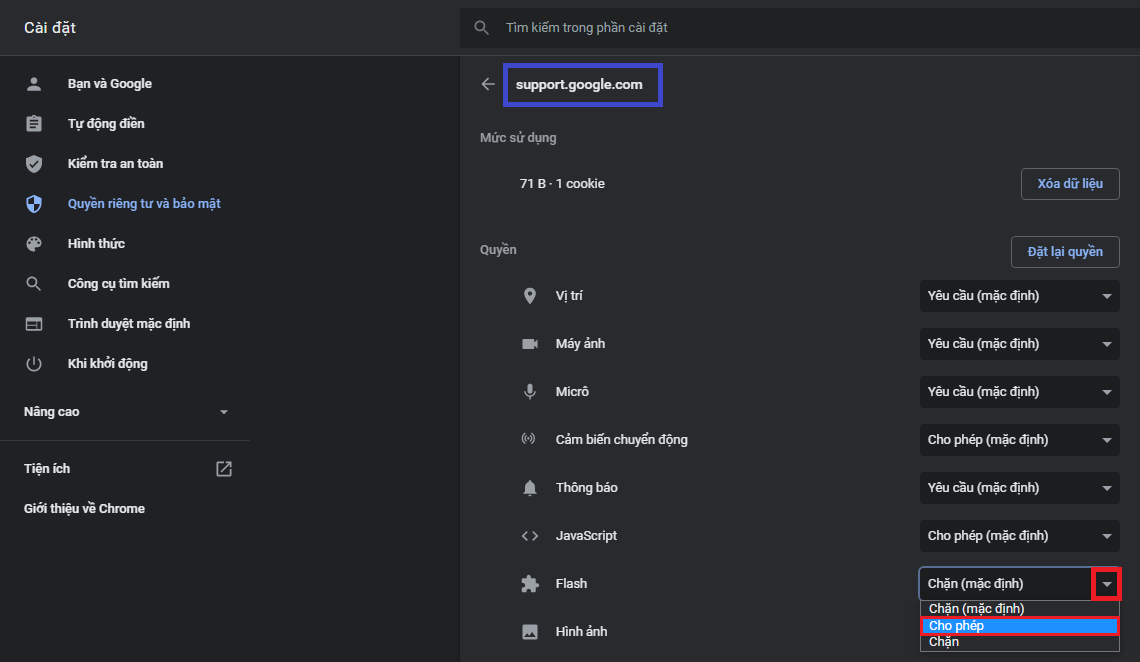Click the back arrow next to support.google.com
The width and height of the screenshot is (1140, 662).
tap(488, 84)
